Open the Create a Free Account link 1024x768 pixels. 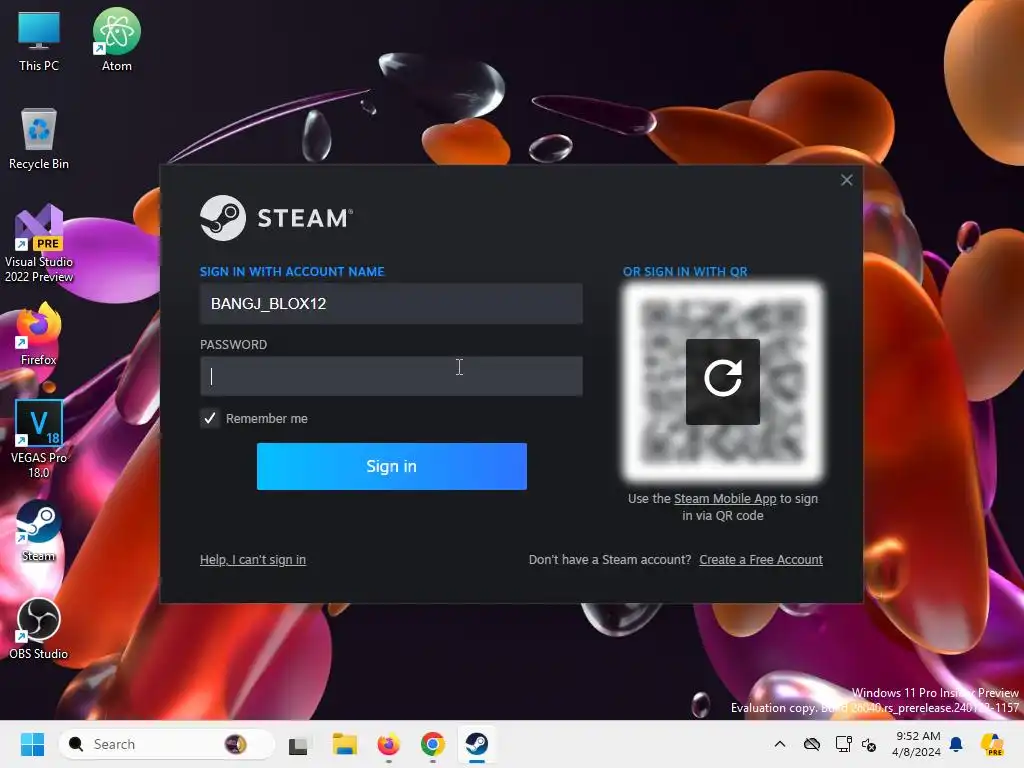click(761, 560)
